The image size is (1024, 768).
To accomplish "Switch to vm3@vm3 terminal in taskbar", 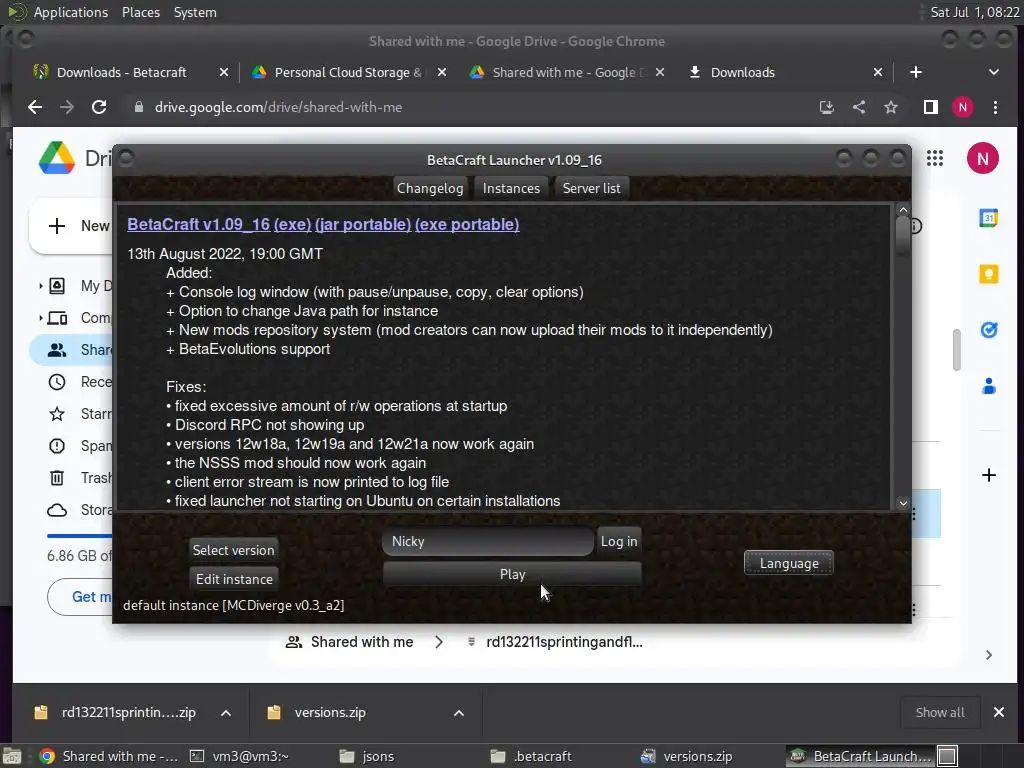I will pyautogui.click(x=240, y=756).
